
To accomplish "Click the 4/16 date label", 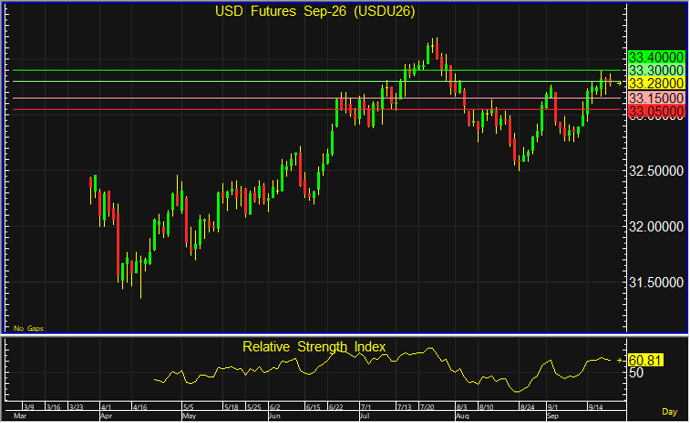I will [x=140, y=407].
